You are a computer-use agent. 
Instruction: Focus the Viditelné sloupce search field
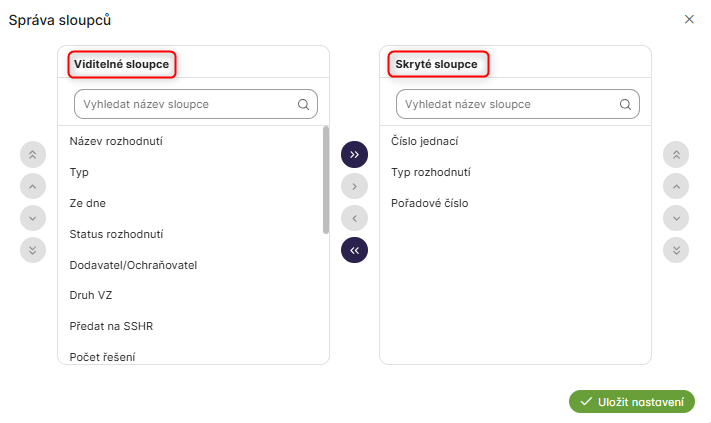click(185, 104)
